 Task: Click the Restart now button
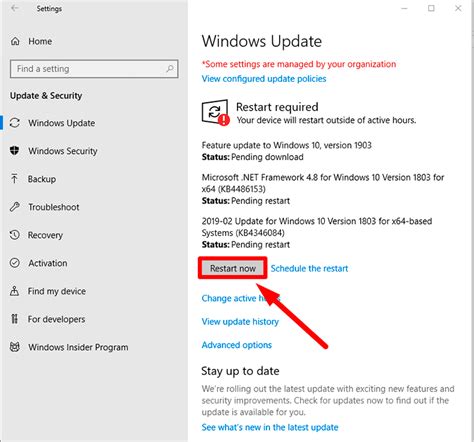(233, 268)
